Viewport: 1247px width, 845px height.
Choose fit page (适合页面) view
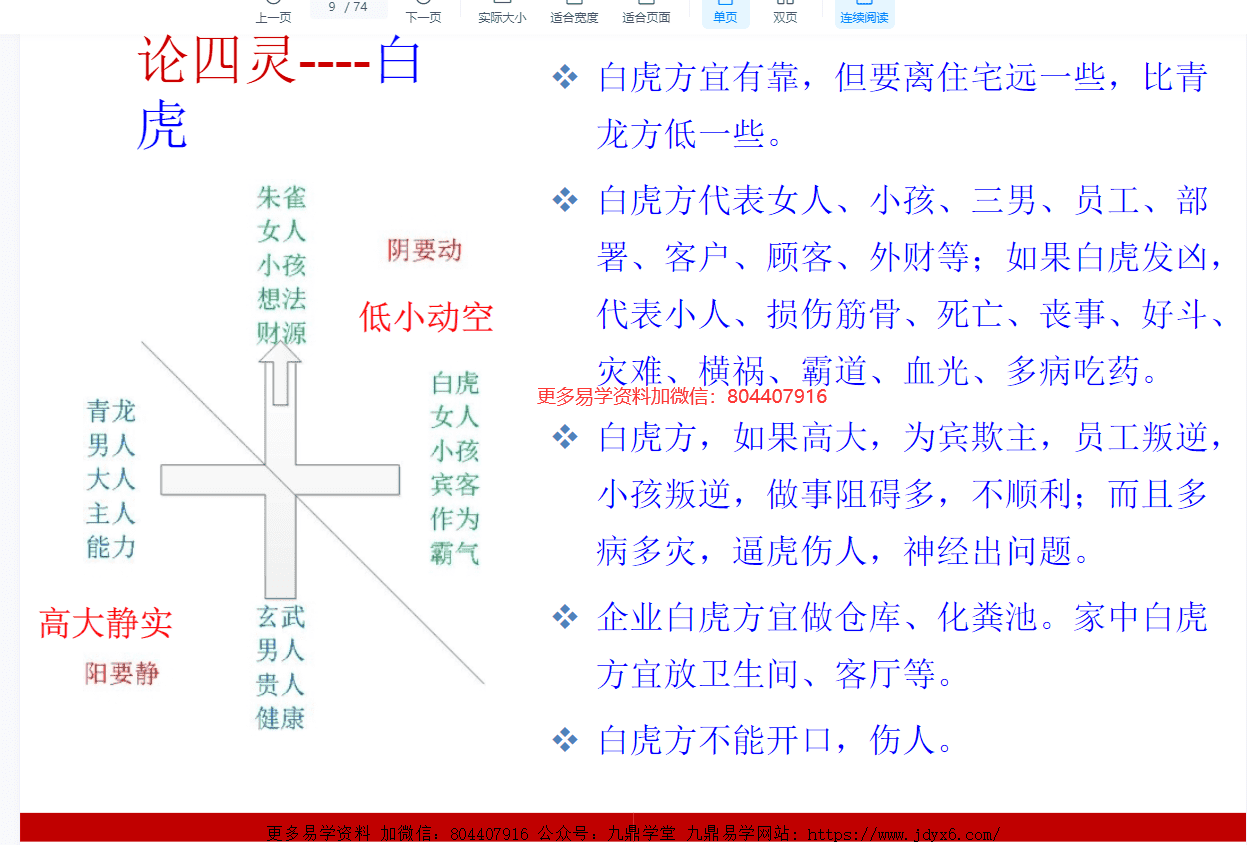(x=646, y=12)
